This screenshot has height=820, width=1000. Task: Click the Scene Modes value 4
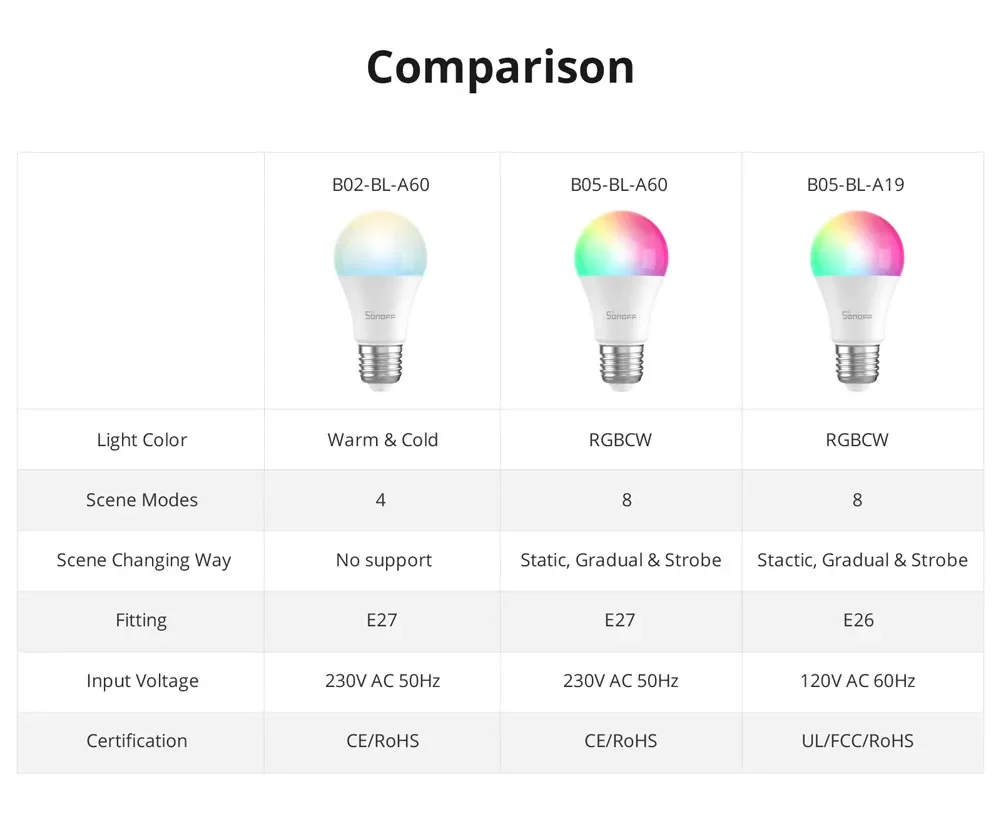381,500
